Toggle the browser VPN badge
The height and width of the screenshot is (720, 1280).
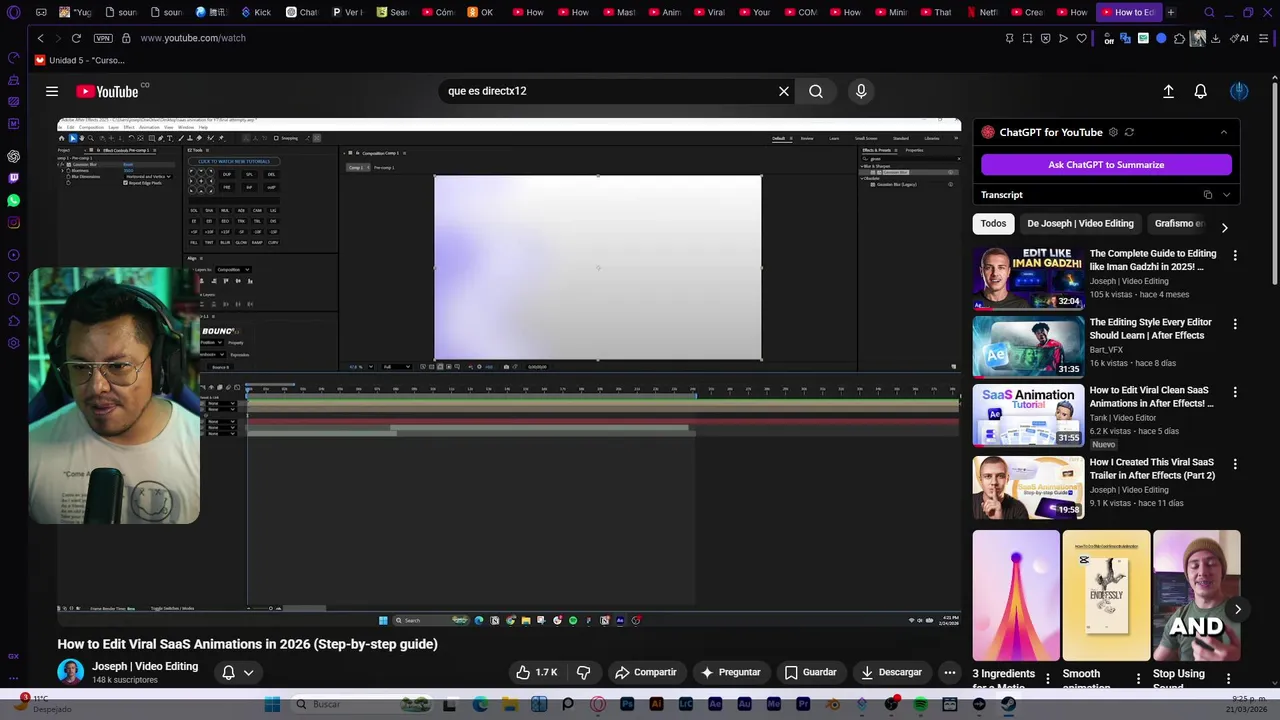click(102, 38)
